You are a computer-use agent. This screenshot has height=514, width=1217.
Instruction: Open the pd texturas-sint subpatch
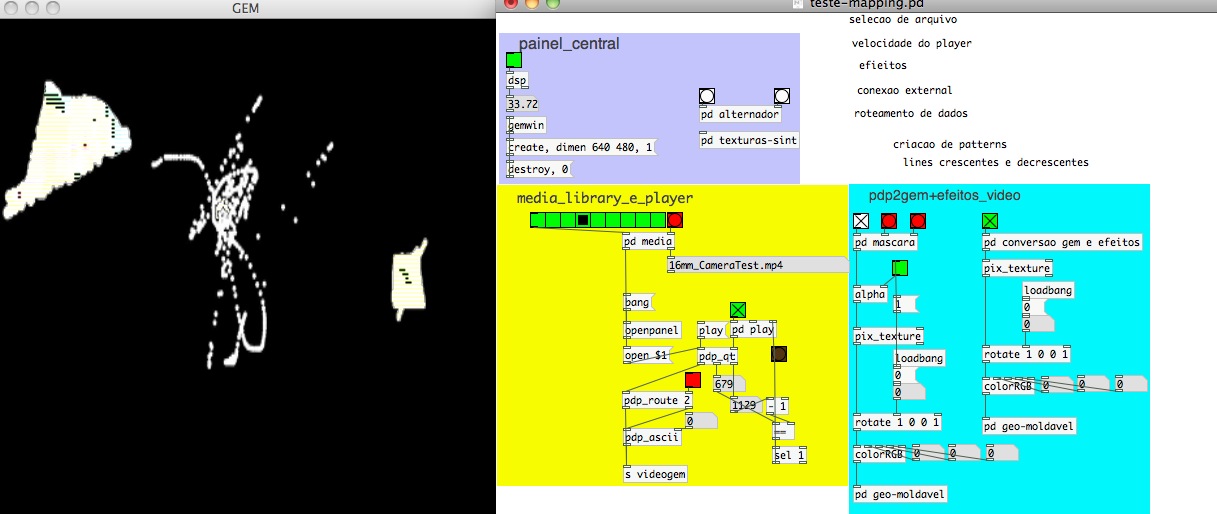click(x=749, y=140)
